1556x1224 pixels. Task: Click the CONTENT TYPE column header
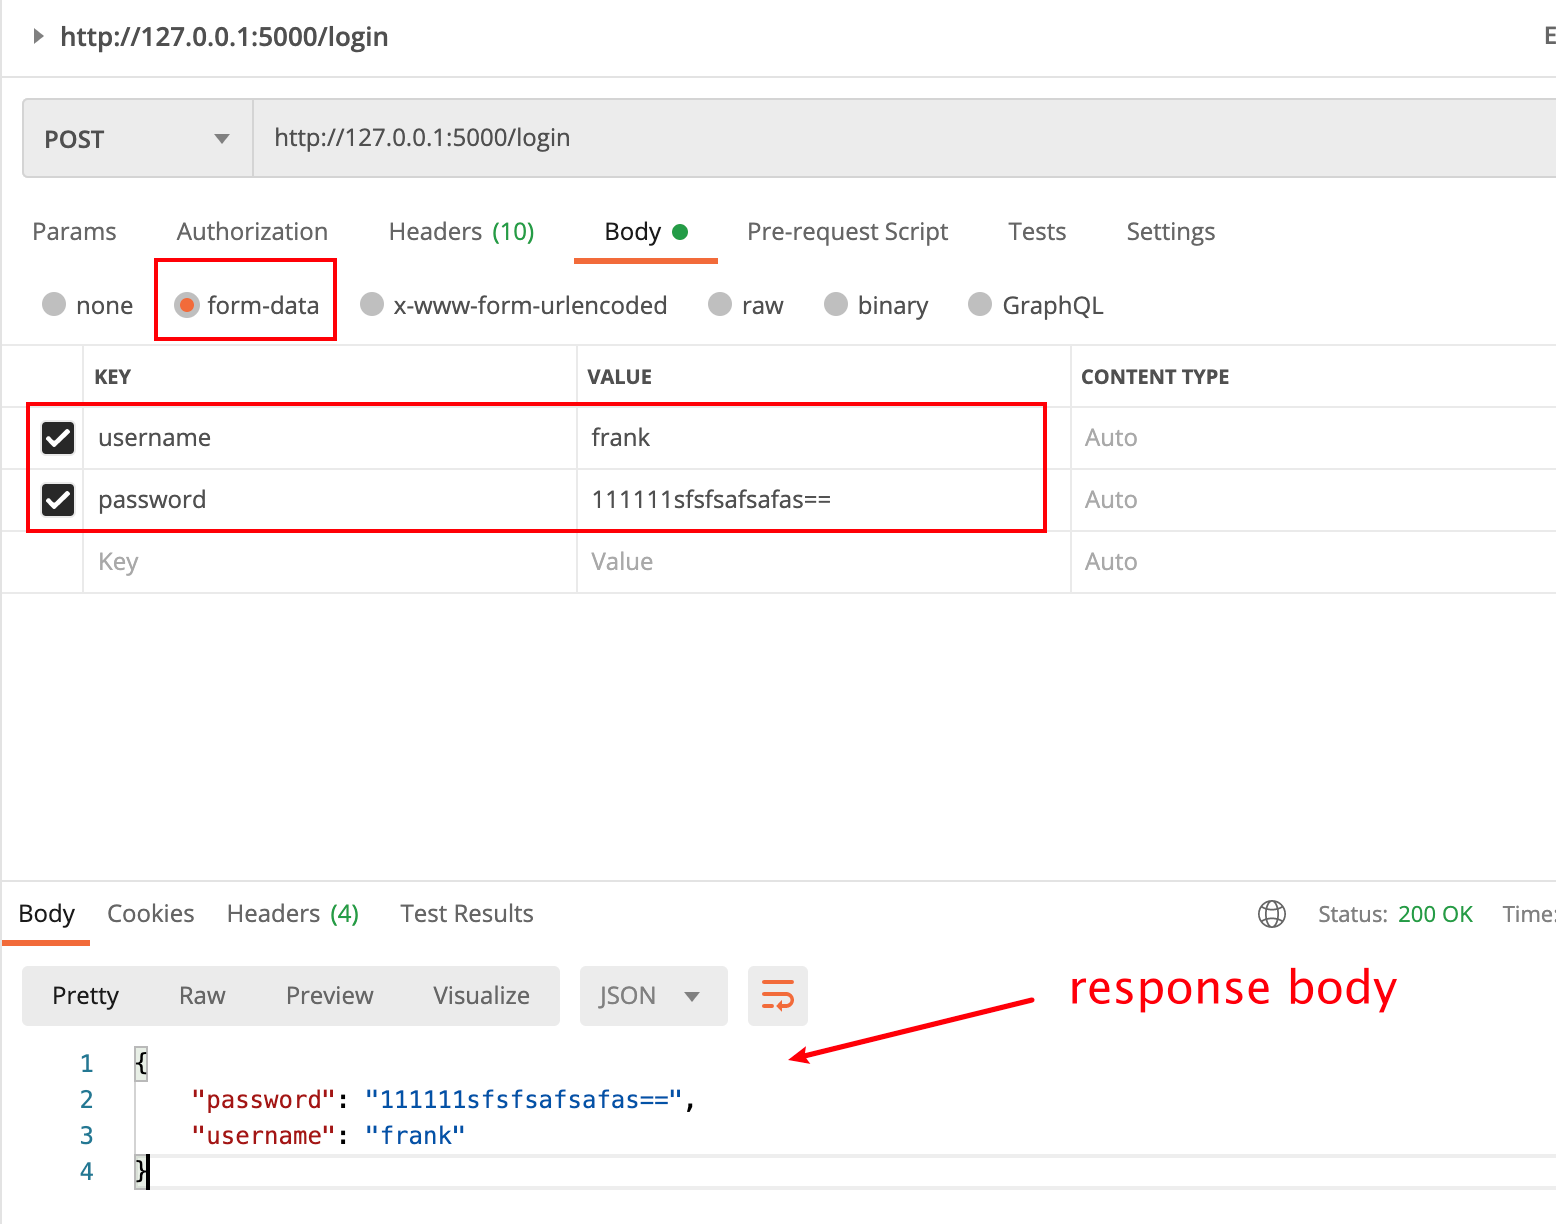point(1155,377)
